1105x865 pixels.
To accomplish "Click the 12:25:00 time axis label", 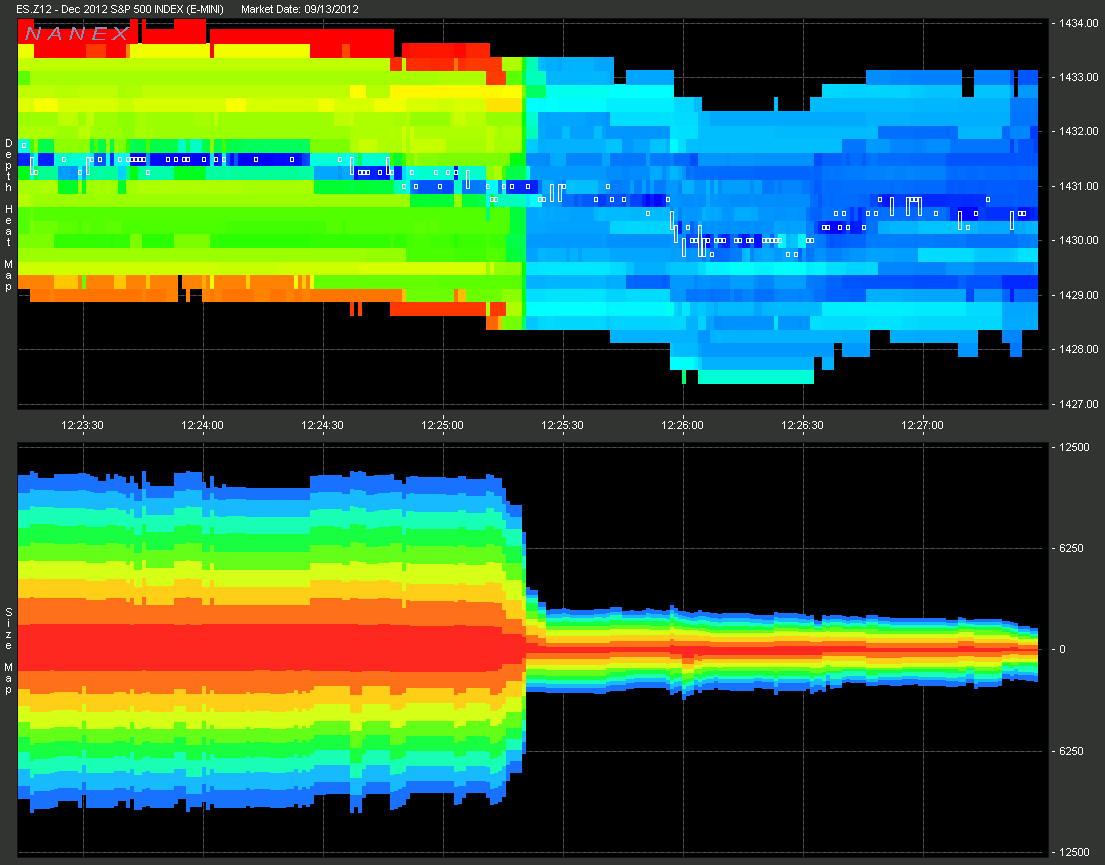I will [x=443, y=425].
